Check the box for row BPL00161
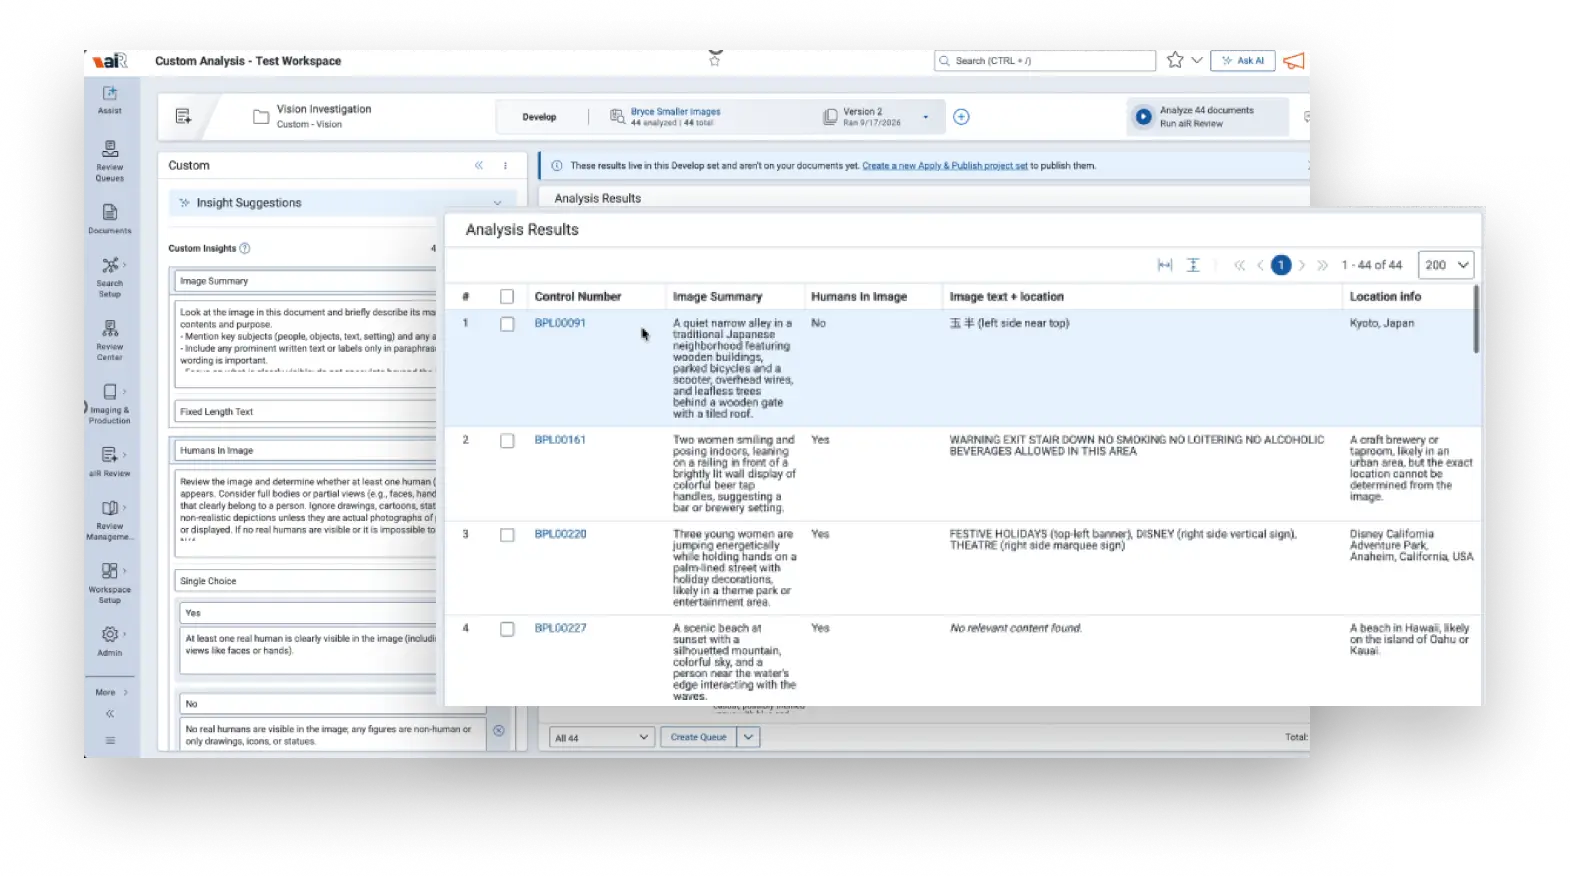Screen dimensions: 1570x876 pyautogui.click(x=507, y=441)
